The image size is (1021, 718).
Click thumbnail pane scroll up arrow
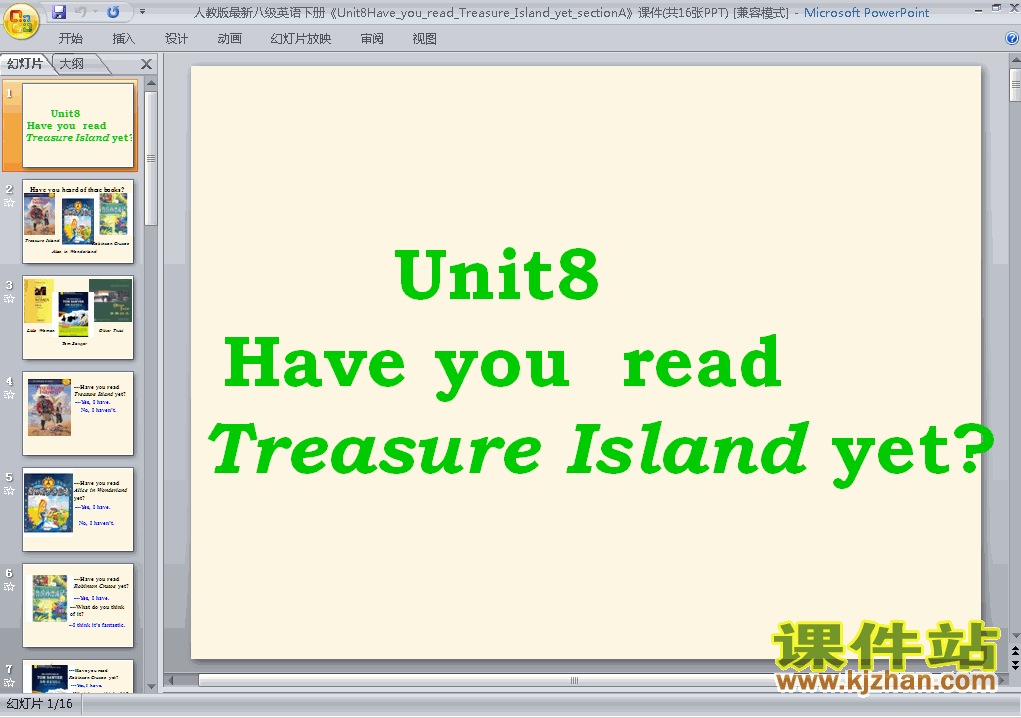151,83
